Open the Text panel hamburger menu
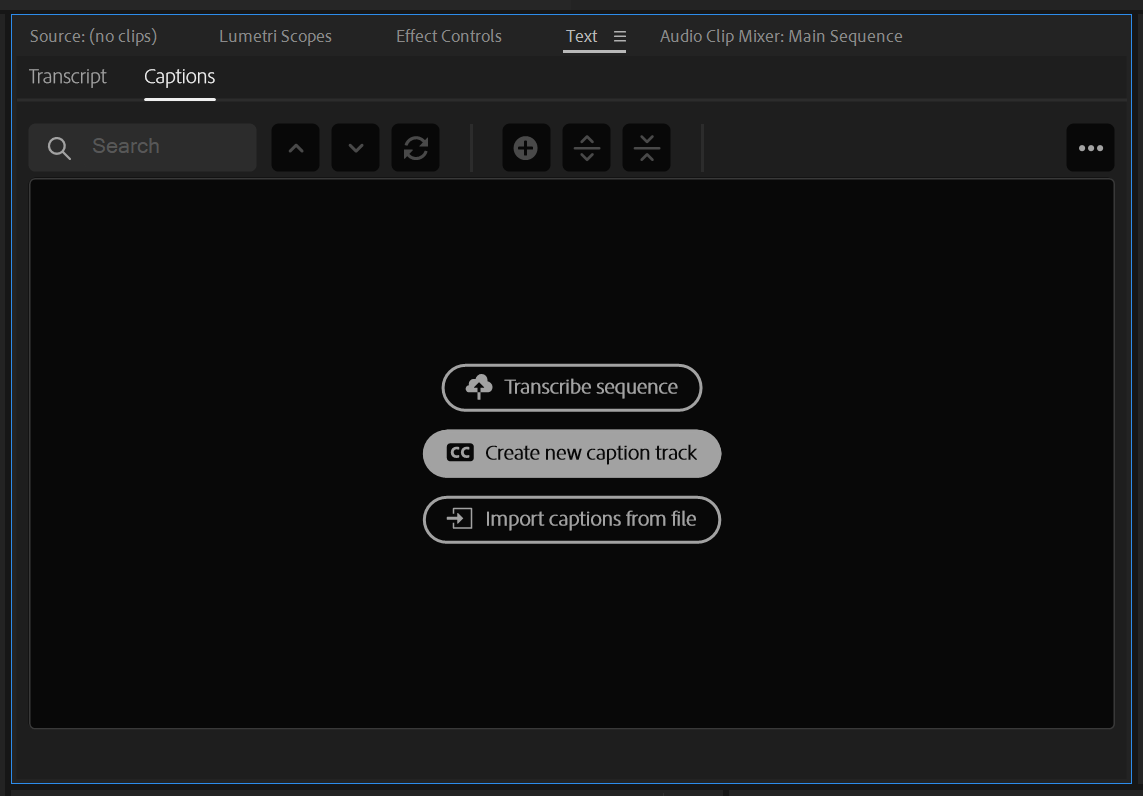The width and height of the screenshot is (1143, 796). 620,36
